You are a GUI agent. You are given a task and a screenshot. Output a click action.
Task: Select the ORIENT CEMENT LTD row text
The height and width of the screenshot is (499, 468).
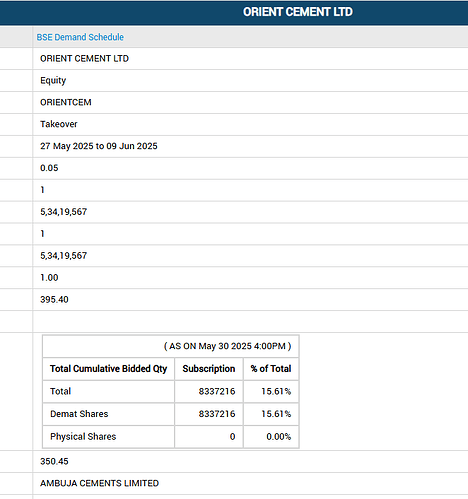[84, 59]
